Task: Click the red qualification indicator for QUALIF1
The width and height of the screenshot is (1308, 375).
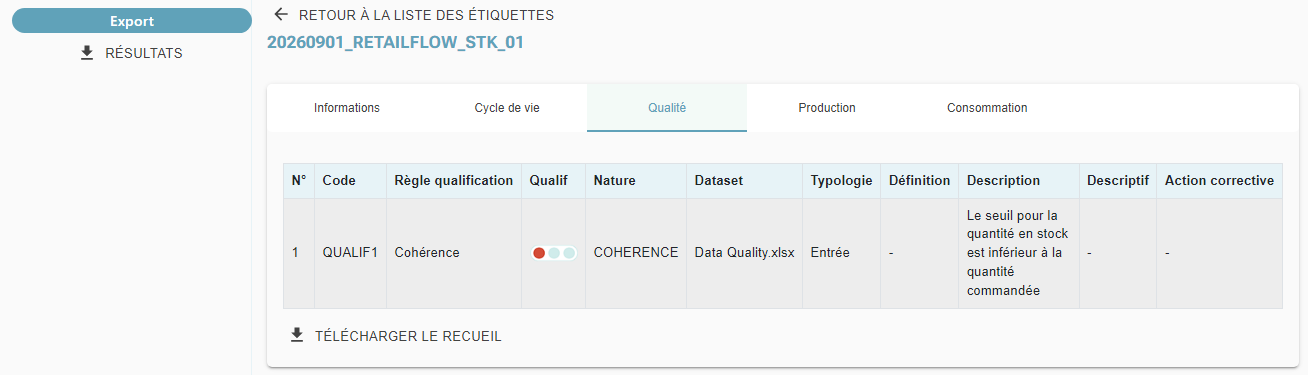Action: (539, 253)
